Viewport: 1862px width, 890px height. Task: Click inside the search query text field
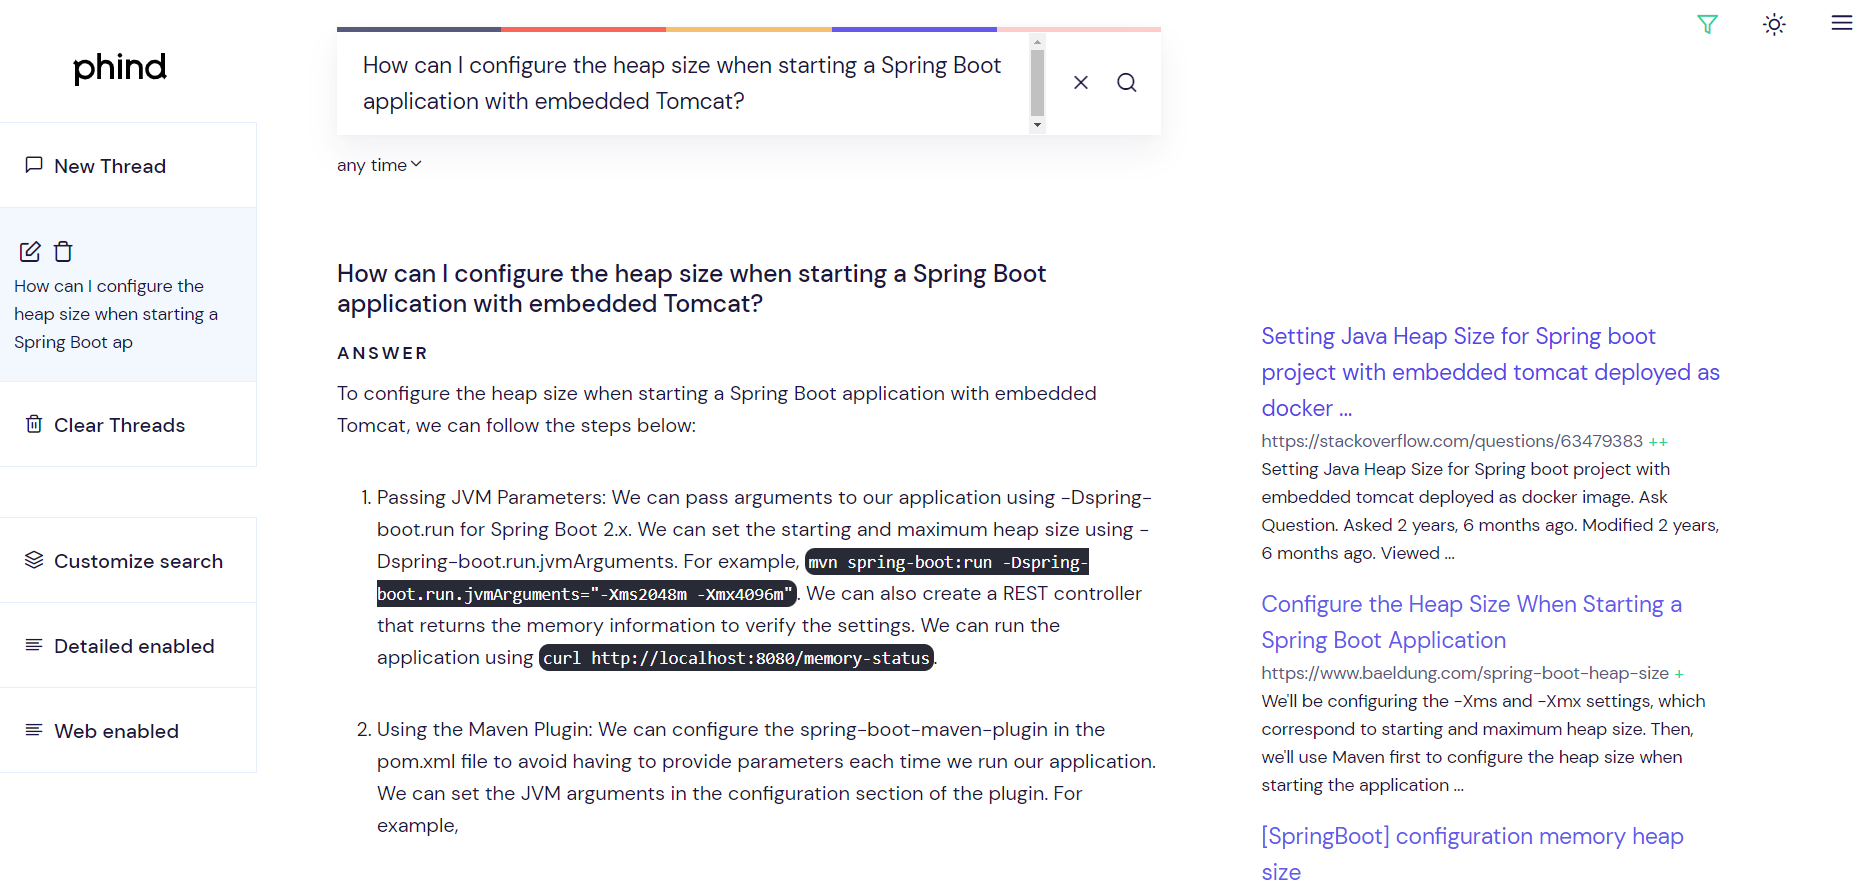click(682, 83)
